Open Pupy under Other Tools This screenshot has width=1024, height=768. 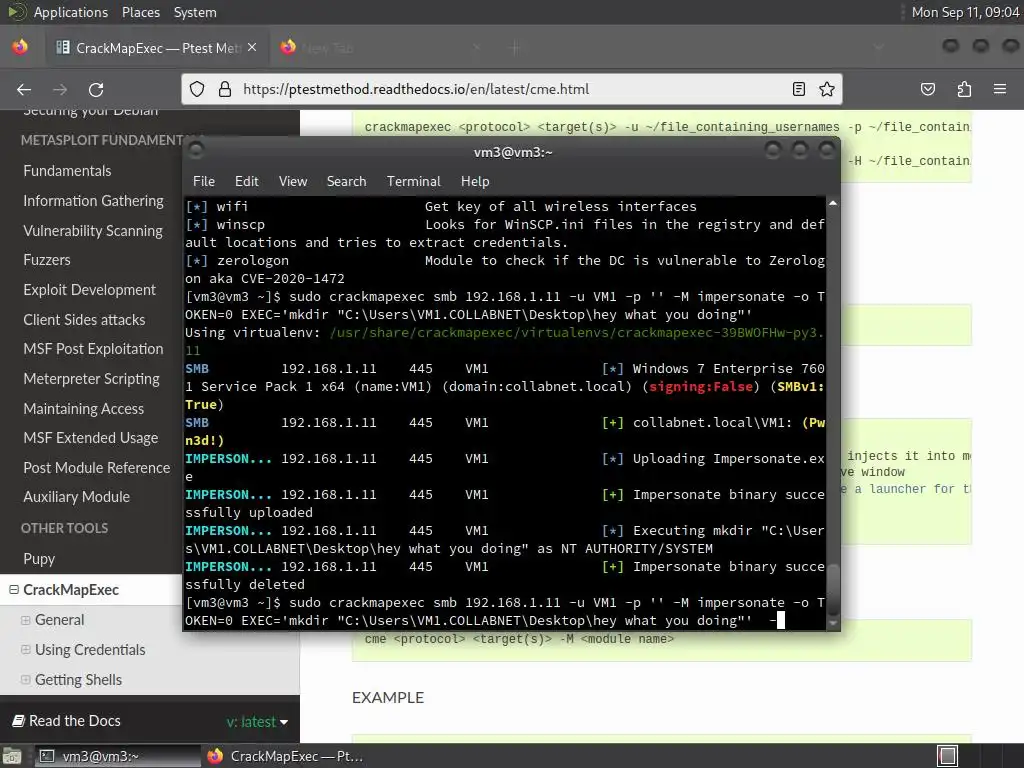39,559
